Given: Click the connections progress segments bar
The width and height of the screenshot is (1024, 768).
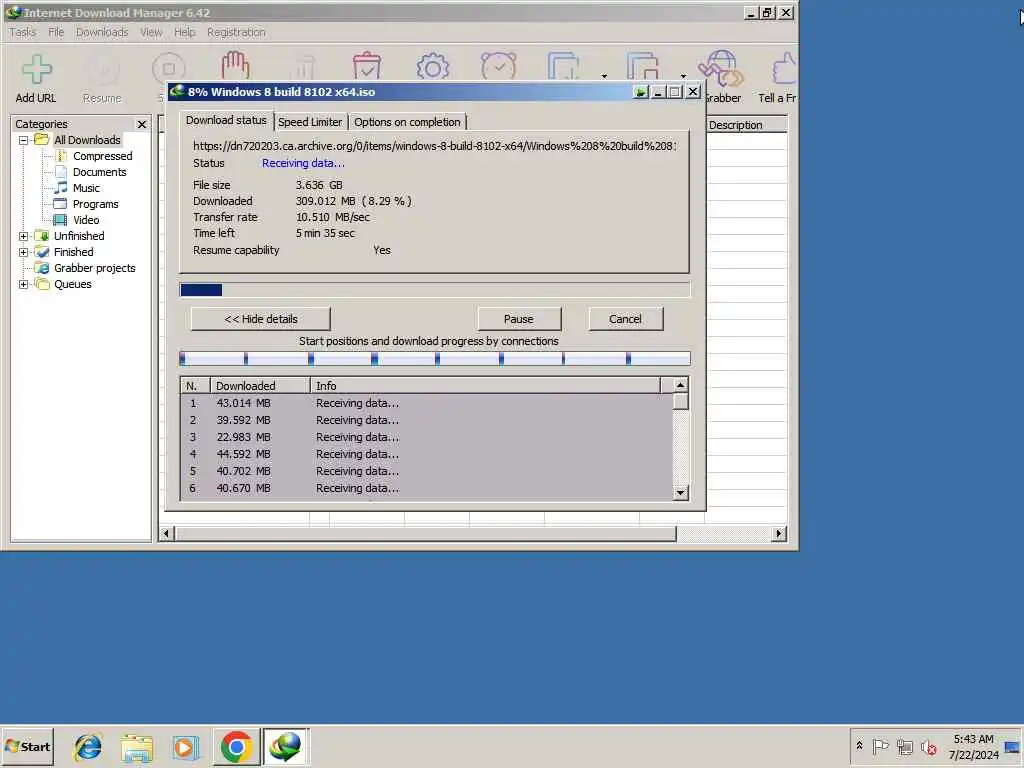Looking at the screenshot, I should (434, 359).
